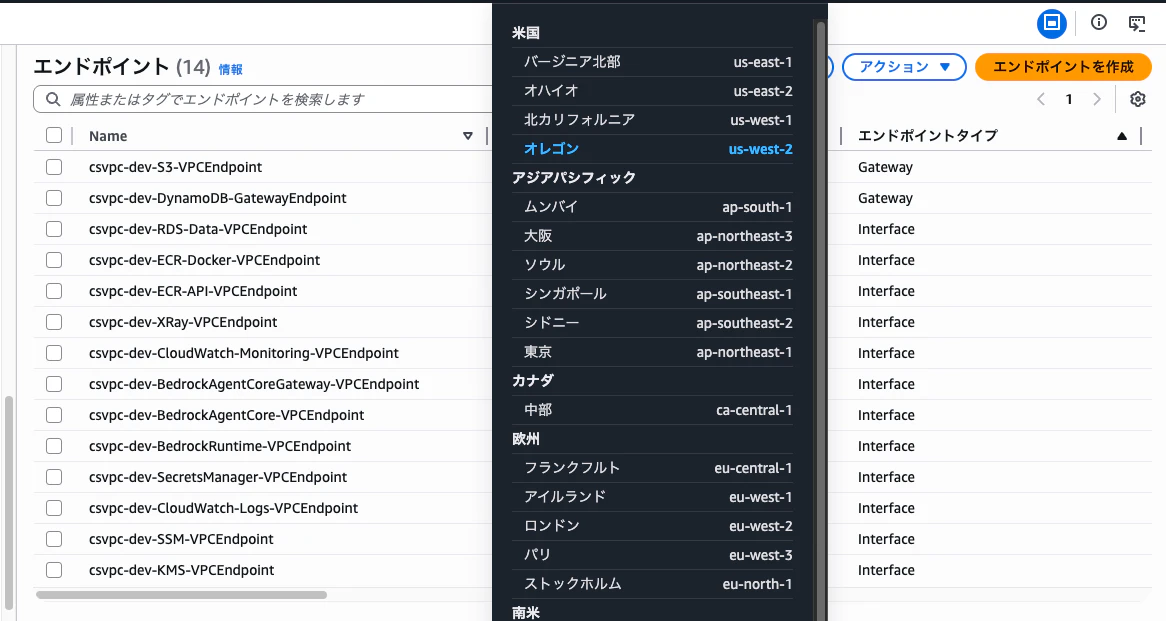The width and height of the screenshot is (1166, 621).
Task: Click the エンドポイントタイプ column header
Action: [x=927, y=136]
